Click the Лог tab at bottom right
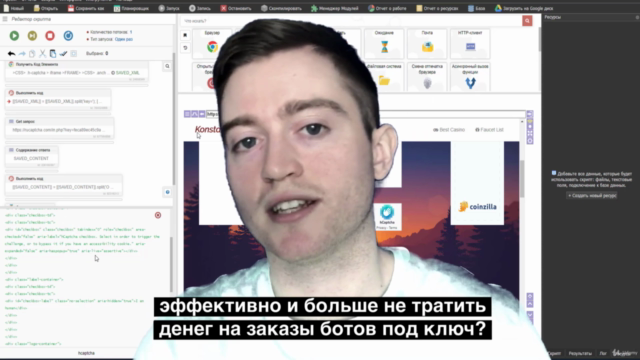This screenshot has width=640, height=360. click(603, 353)
